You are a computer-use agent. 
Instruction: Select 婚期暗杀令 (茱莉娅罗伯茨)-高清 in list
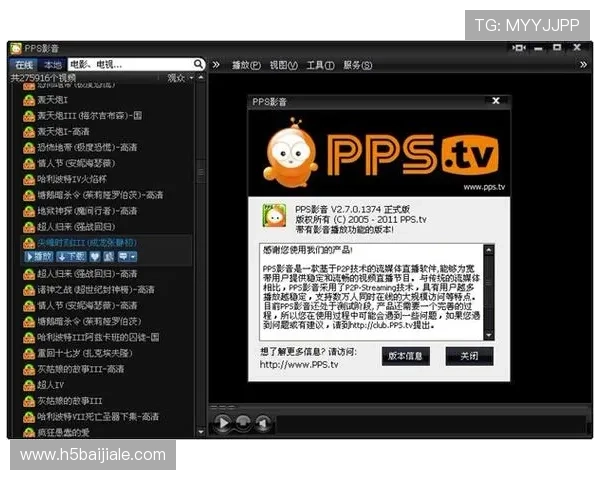(x=100, y=195)
